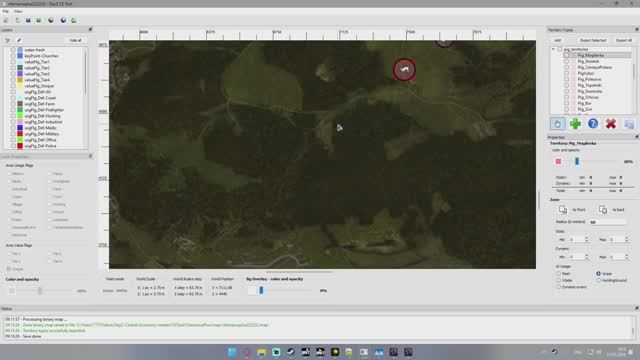Click the first icon in main toolbar
Image resolution: width=640 pixels, height=360 pixels.
click(x=6, y=20)
